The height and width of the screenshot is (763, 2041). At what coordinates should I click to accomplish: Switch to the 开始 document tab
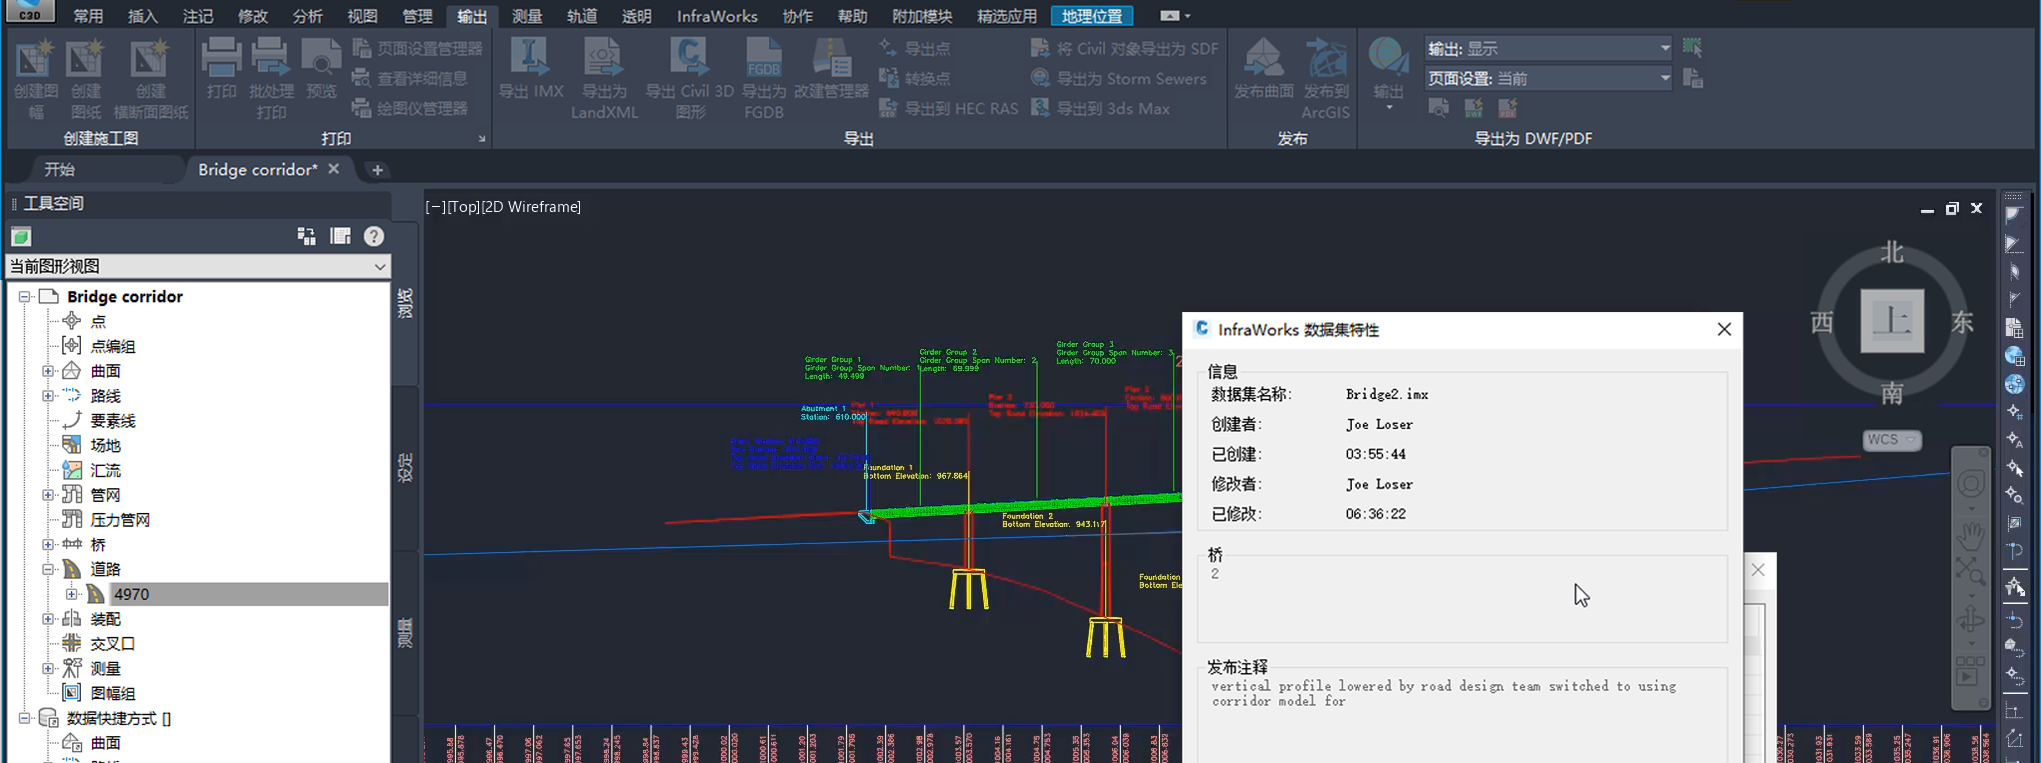[x=60, y=169]
